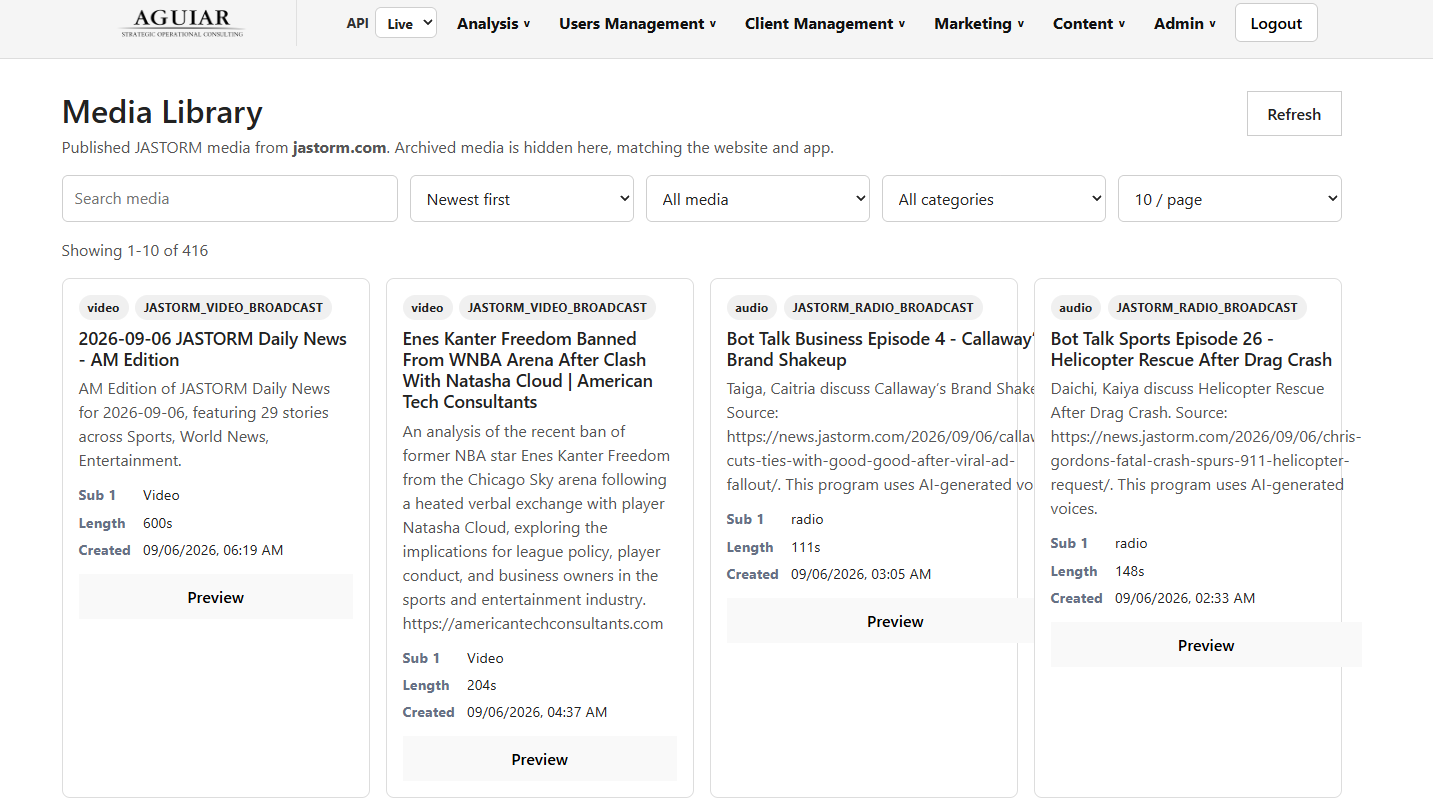Click the audio tag on Bot Talk Business card

(751, 307)
